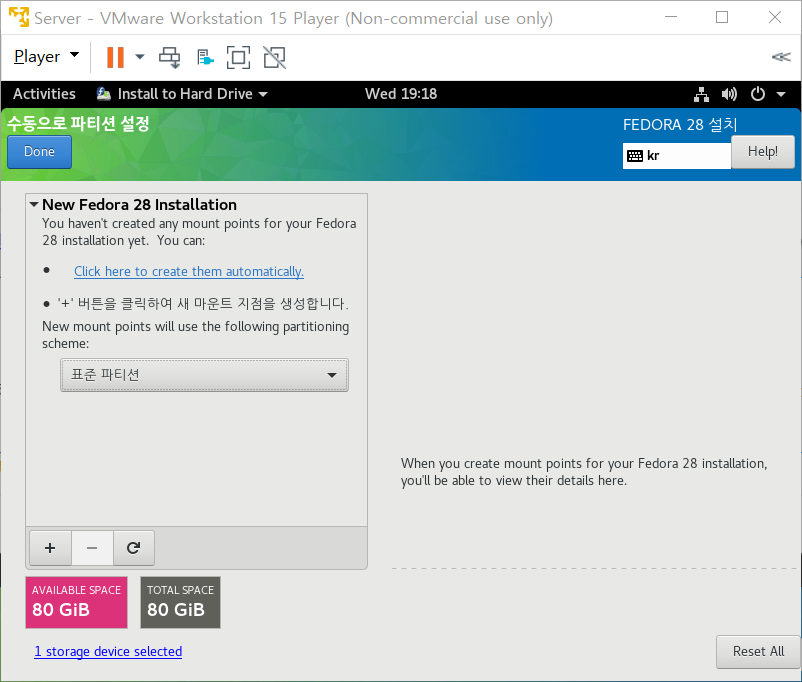Open the Player menu
Screen dimensions: 802x682
46,56
